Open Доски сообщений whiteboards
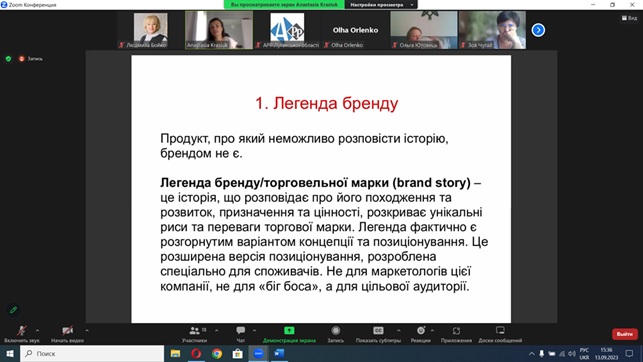The image size is (643, 362). (500, 334)
